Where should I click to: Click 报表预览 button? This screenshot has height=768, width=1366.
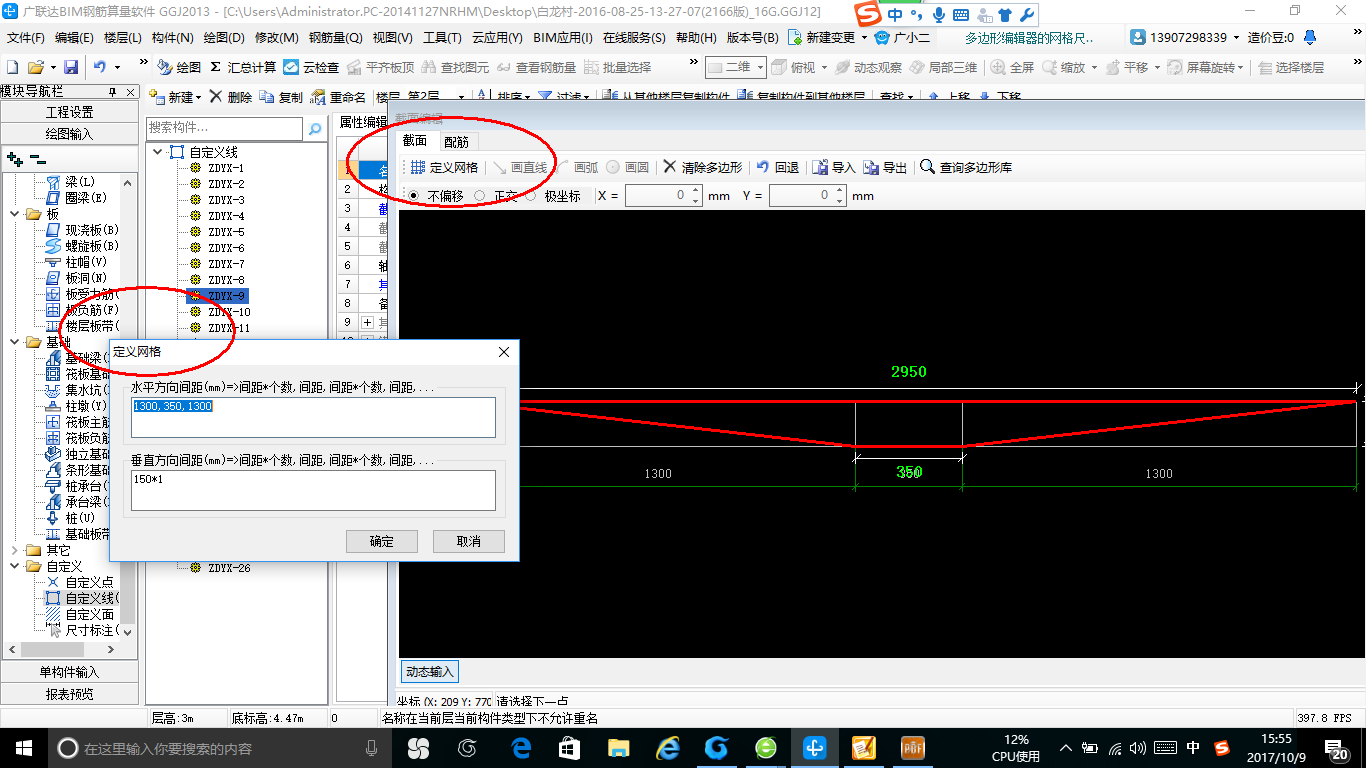click(x=70, y=694)
